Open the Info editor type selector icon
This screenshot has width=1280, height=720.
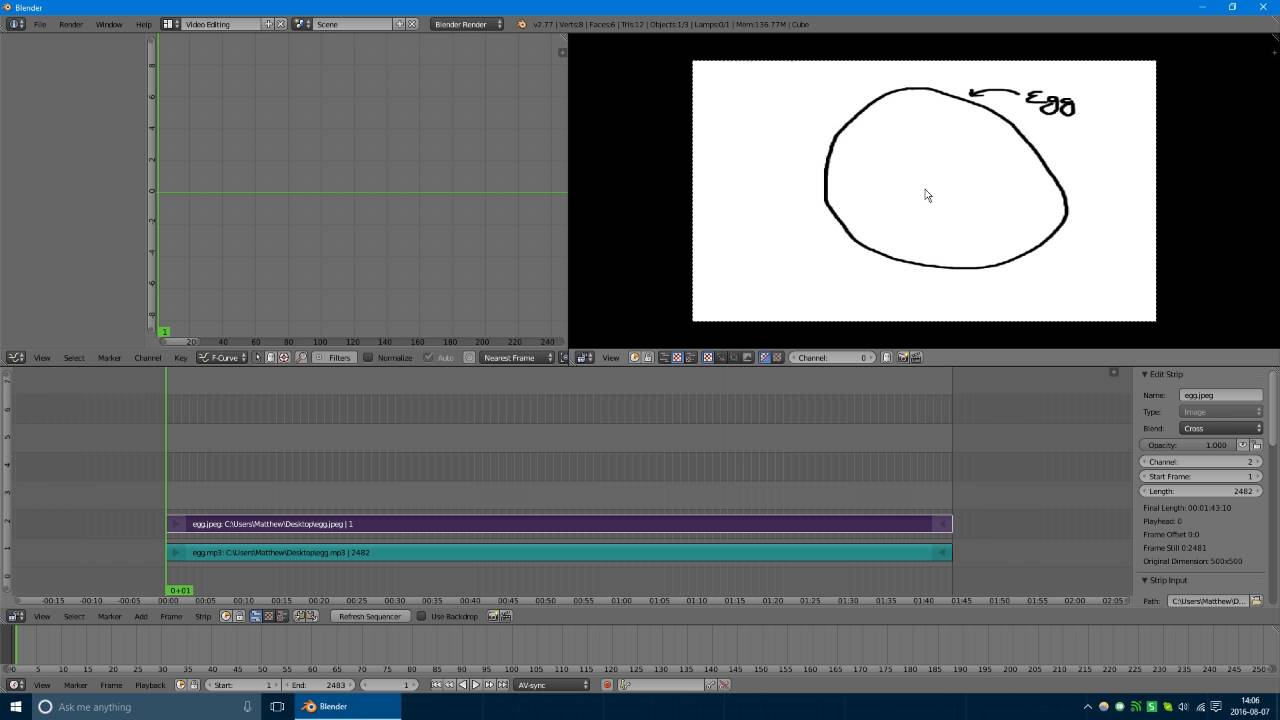(x=16, y=24)
